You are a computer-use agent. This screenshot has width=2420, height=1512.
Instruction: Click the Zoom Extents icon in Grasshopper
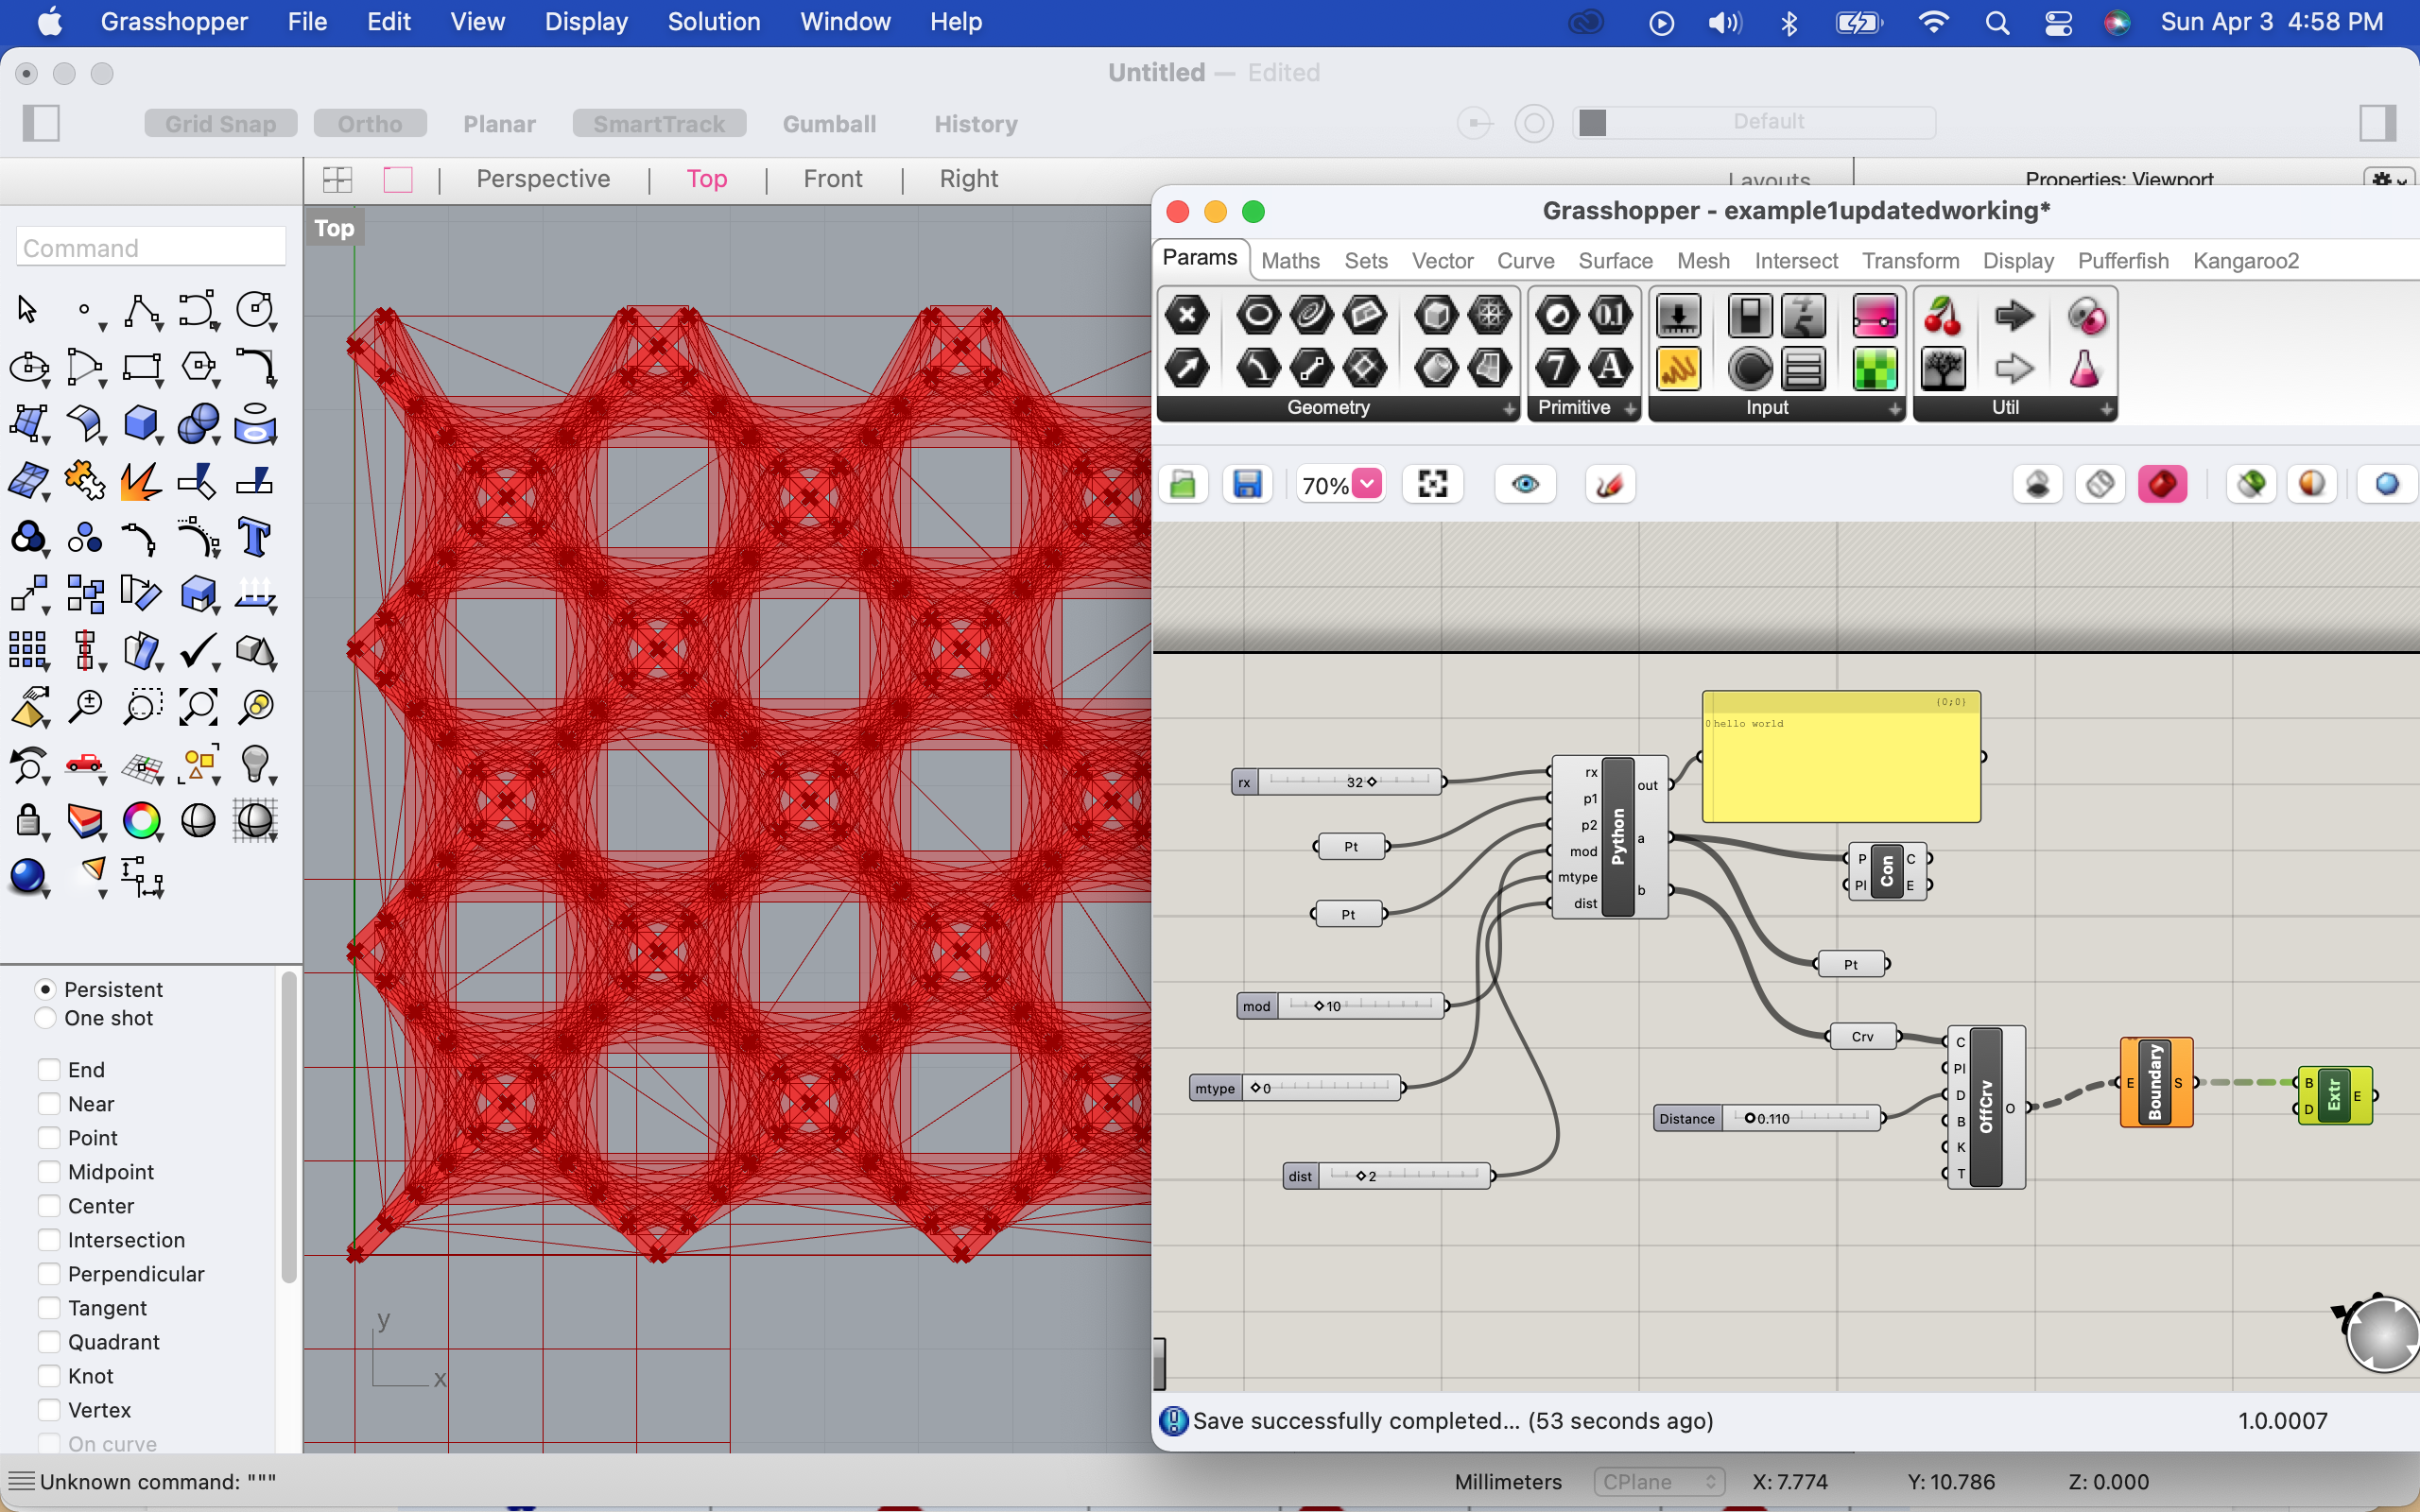[x=1432, y=485]
